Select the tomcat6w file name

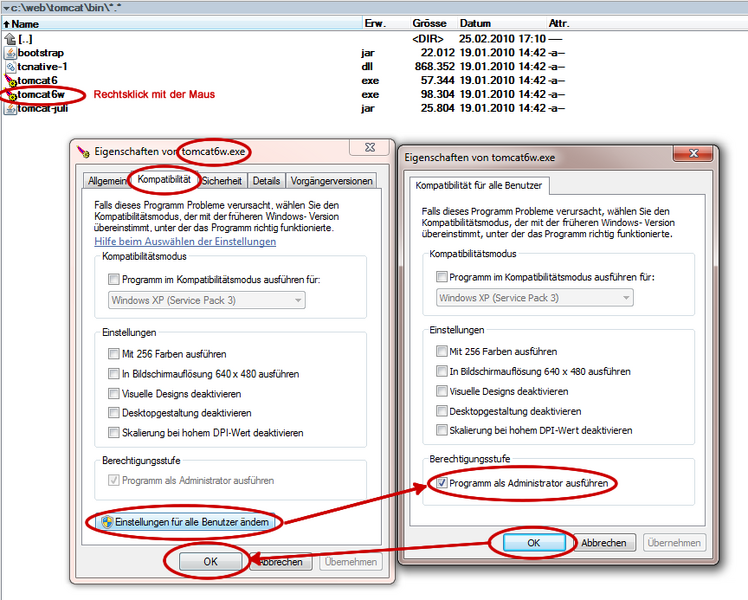pos(41,94)
